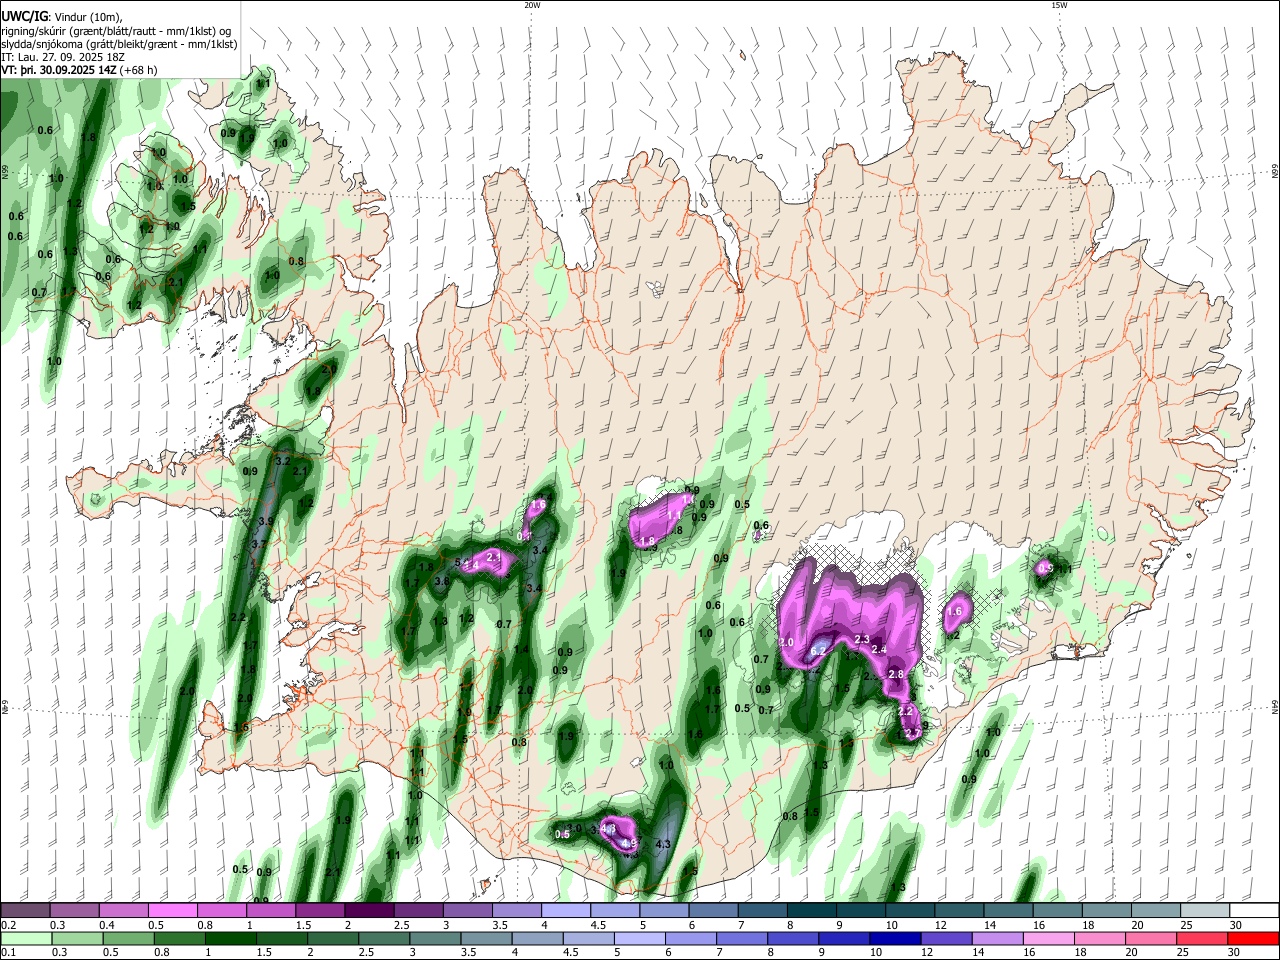Image resolution: width=1280 pixels, height=960 pixels.
Task: Click the rain legend swatch between 0.5 and 0.8
Action: (x=128, y=938)
